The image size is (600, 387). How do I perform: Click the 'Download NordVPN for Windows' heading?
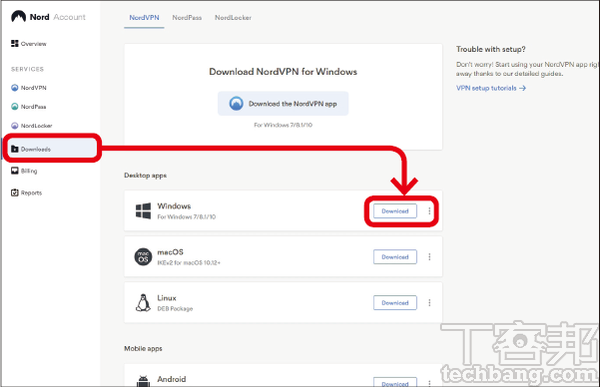[283, 72]
